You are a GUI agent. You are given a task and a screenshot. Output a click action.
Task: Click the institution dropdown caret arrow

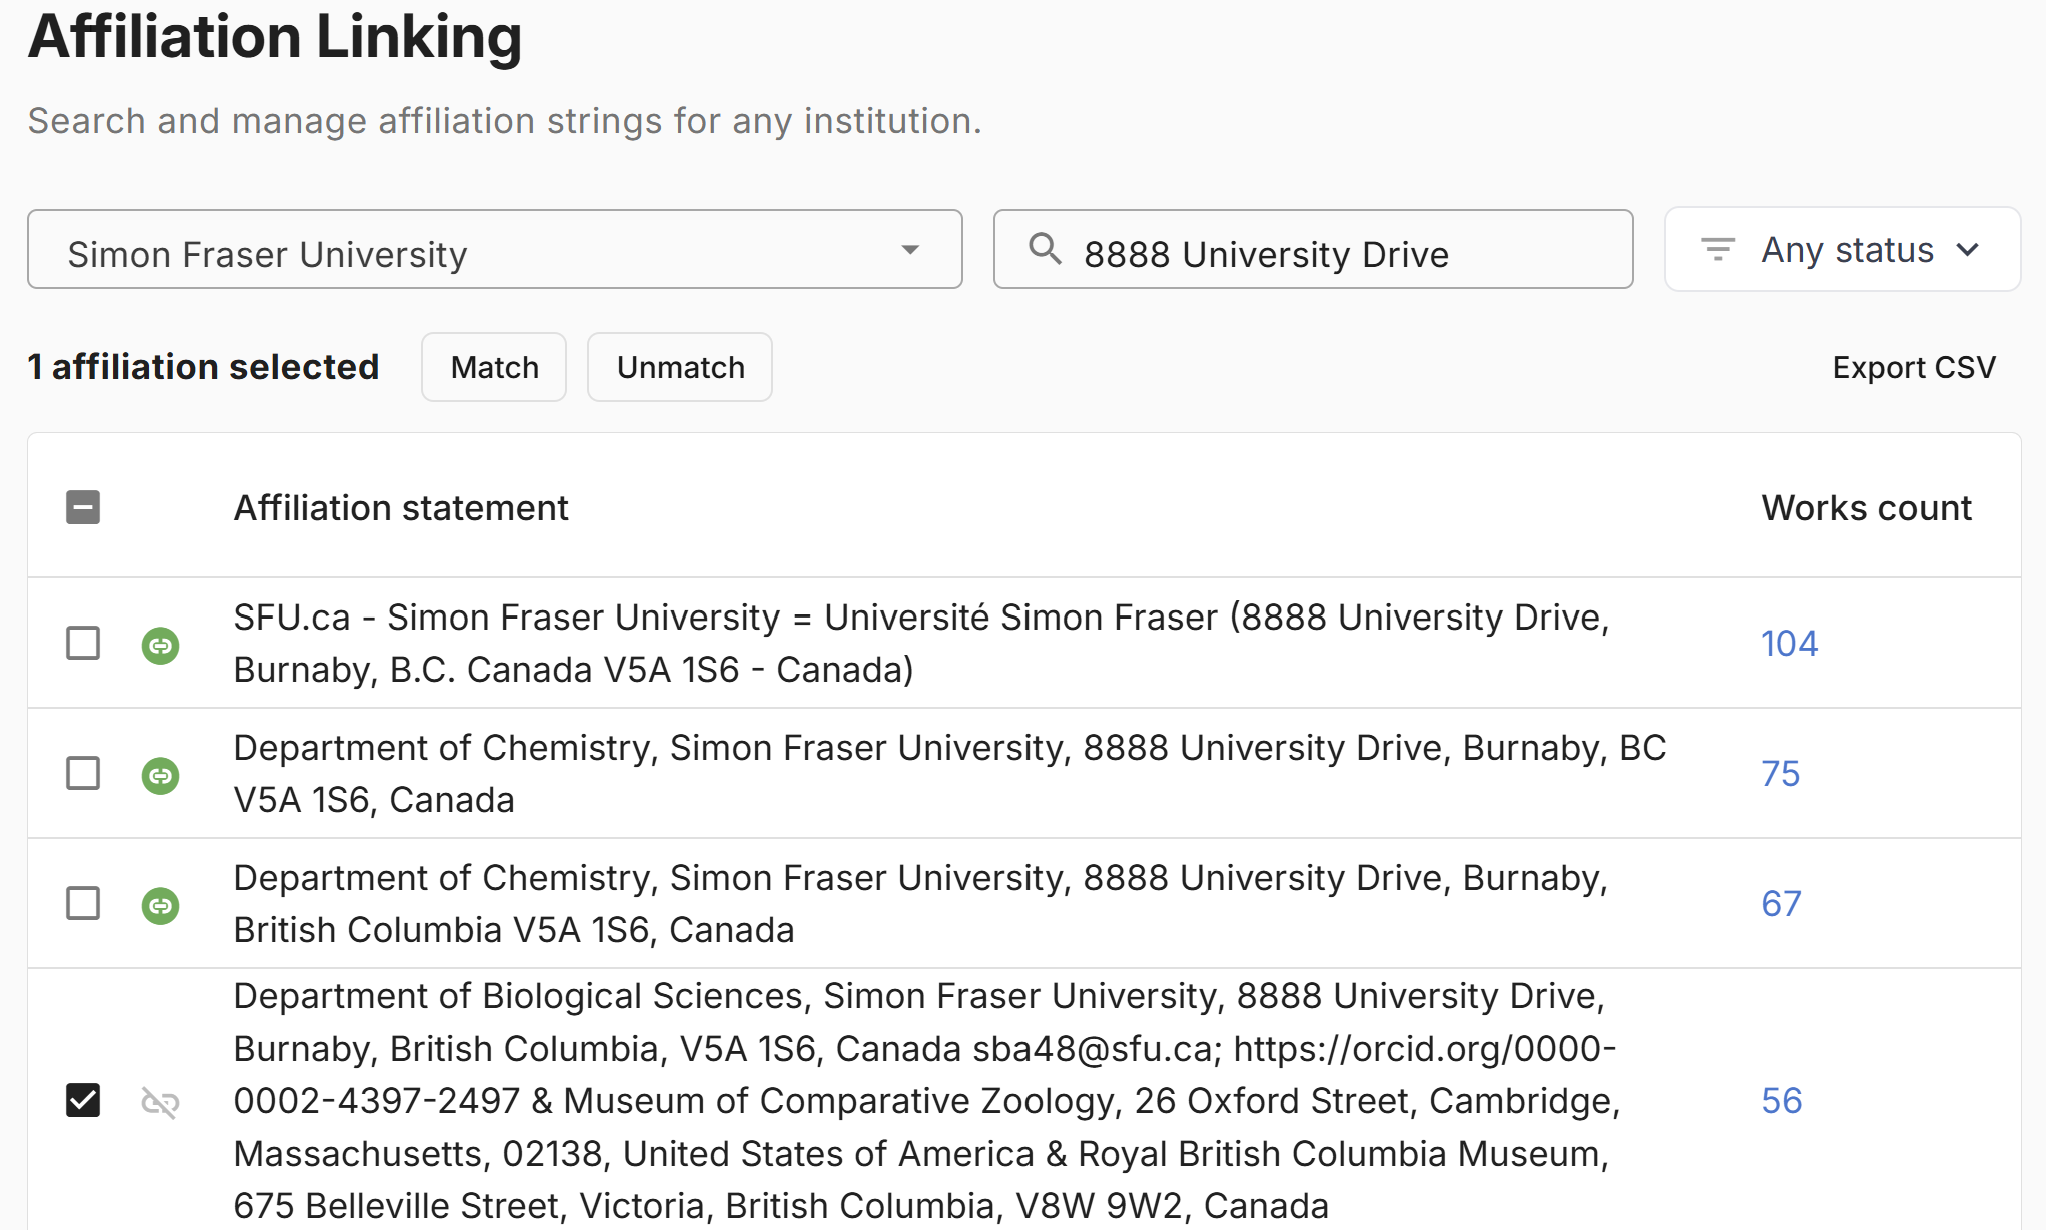click(910, 249)
